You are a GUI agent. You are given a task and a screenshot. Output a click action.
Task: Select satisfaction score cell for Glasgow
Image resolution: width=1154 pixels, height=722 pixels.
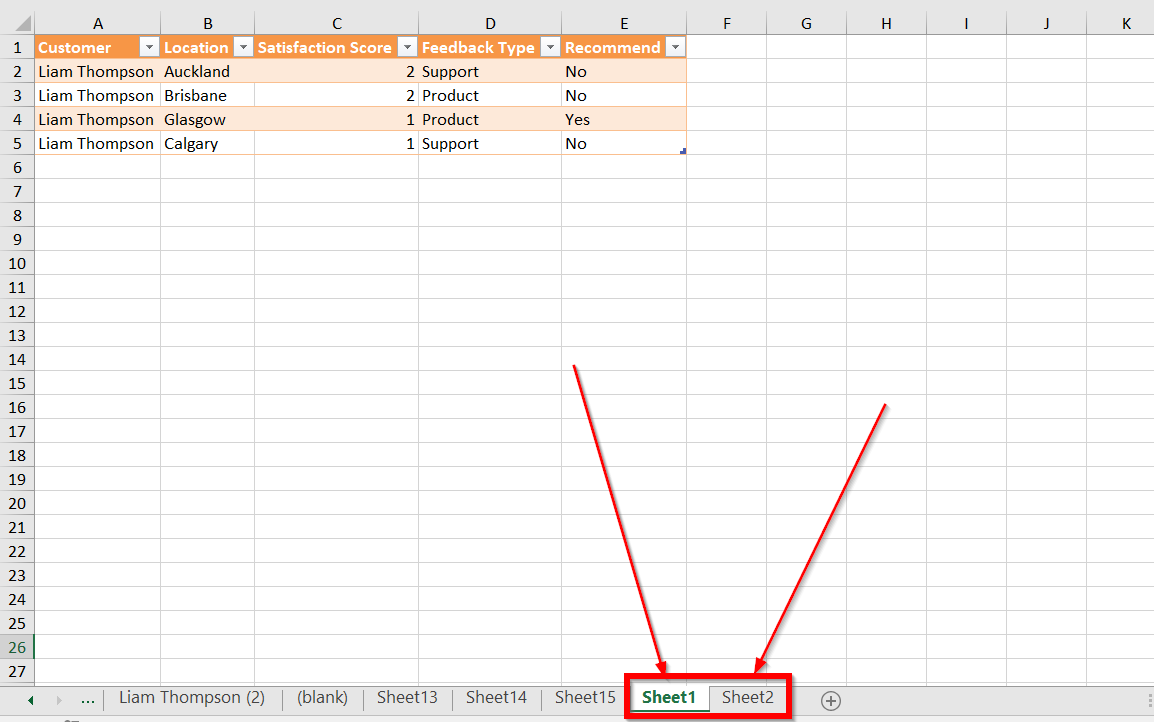336,119
